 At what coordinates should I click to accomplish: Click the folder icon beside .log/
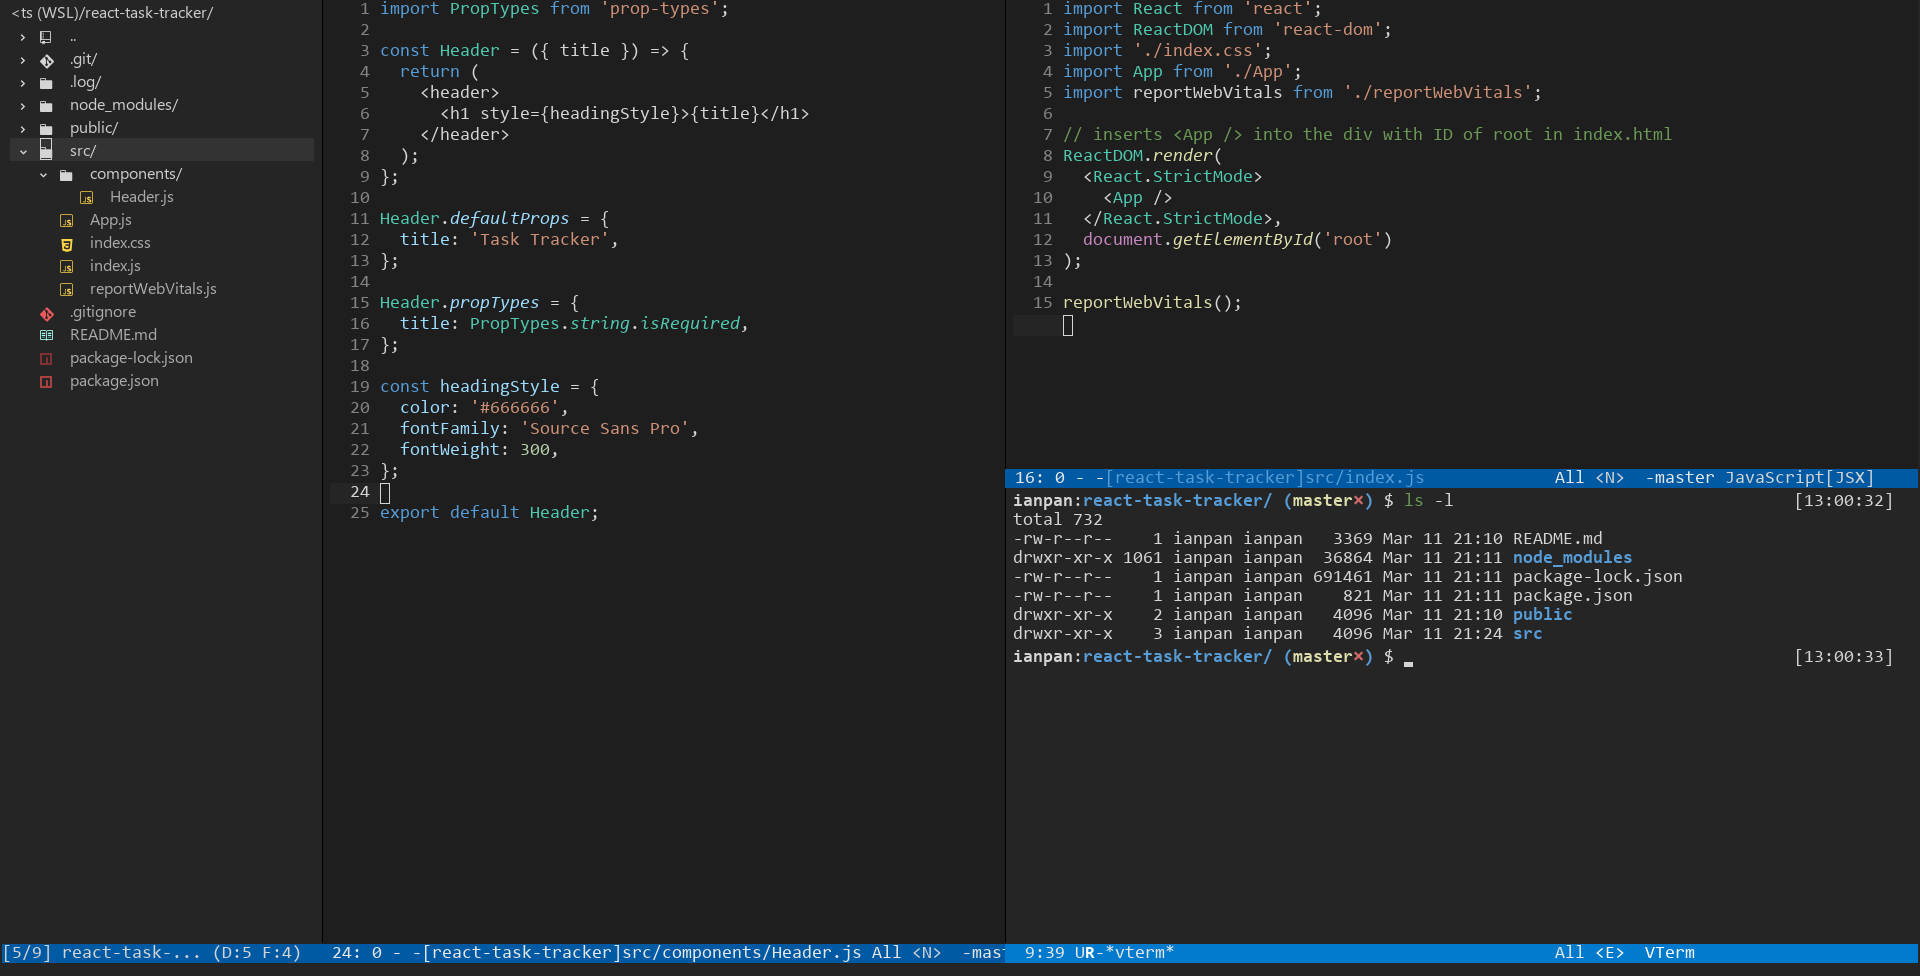pos(46,83)
